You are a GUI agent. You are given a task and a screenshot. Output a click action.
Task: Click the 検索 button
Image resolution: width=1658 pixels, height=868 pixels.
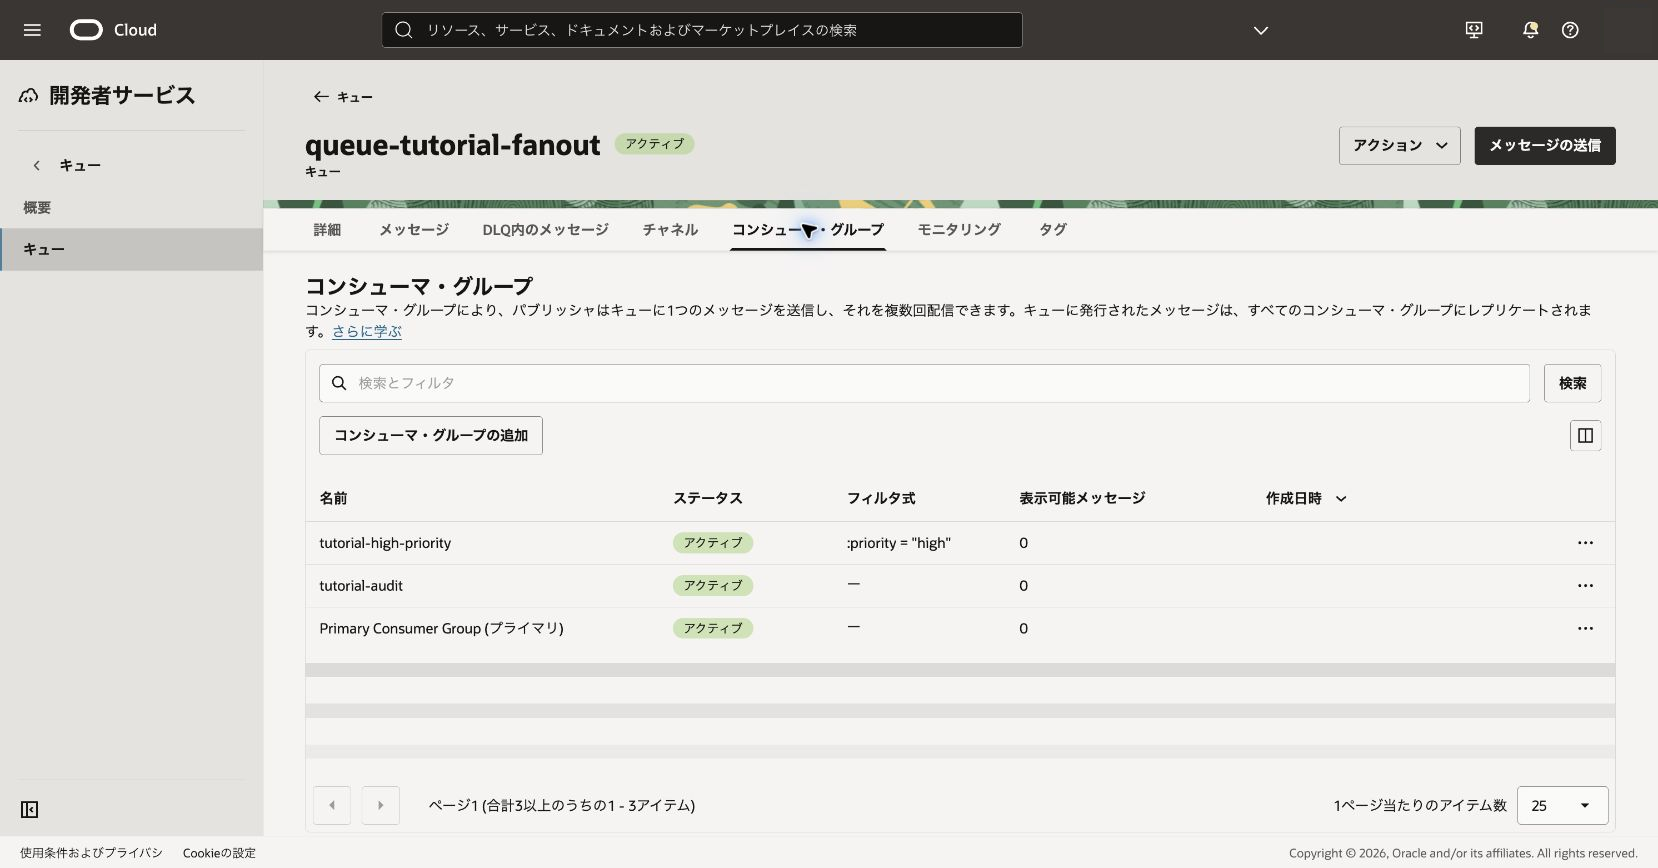click(x=1572, y=383)
